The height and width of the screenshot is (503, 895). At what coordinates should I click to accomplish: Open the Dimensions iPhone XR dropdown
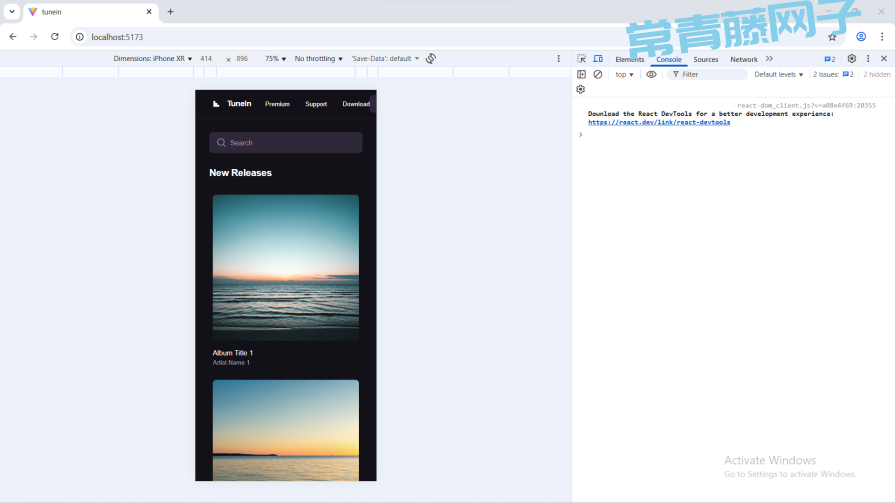[153, 59]
